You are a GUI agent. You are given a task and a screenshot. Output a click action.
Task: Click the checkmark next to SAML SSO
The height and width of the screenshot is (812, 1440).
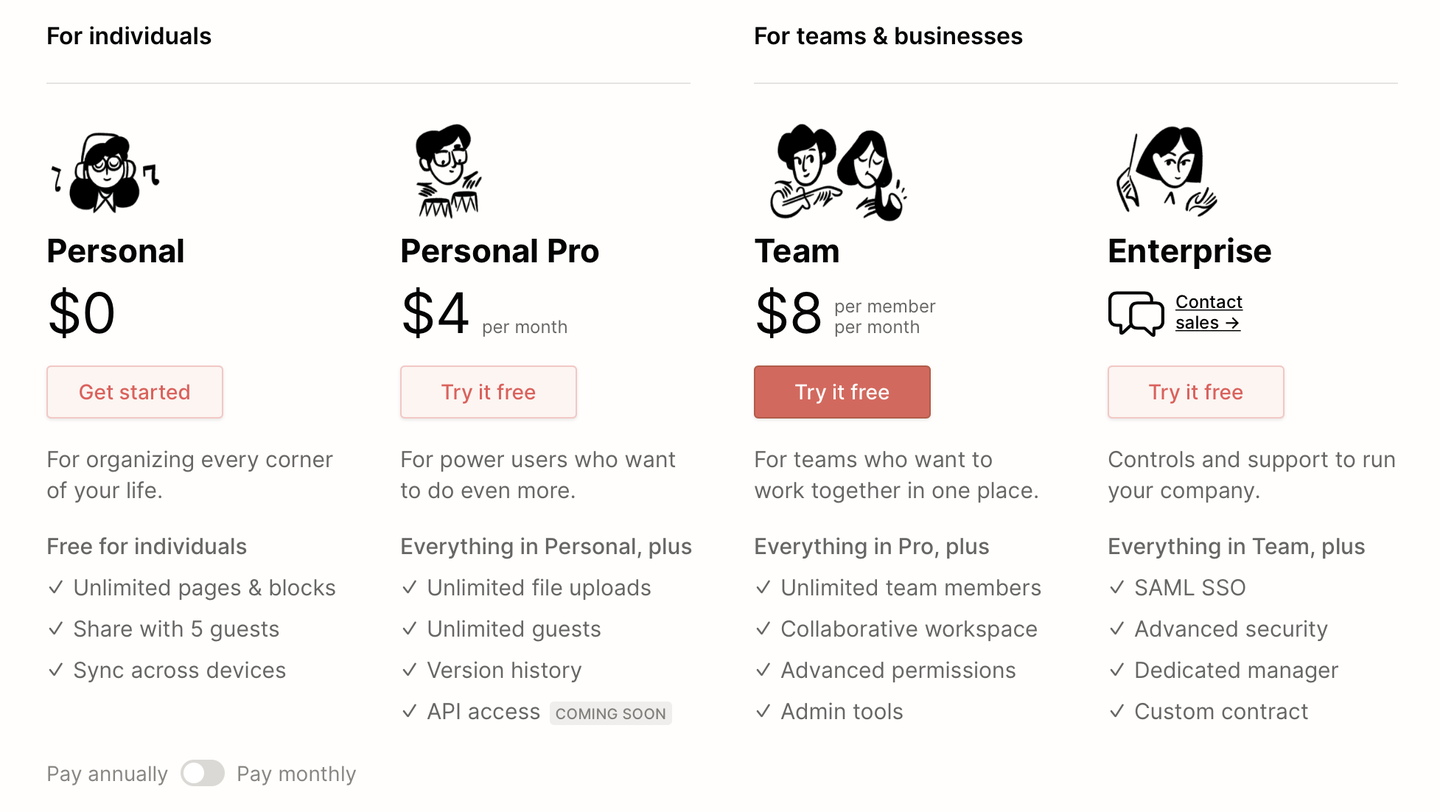pos(1117,588)
